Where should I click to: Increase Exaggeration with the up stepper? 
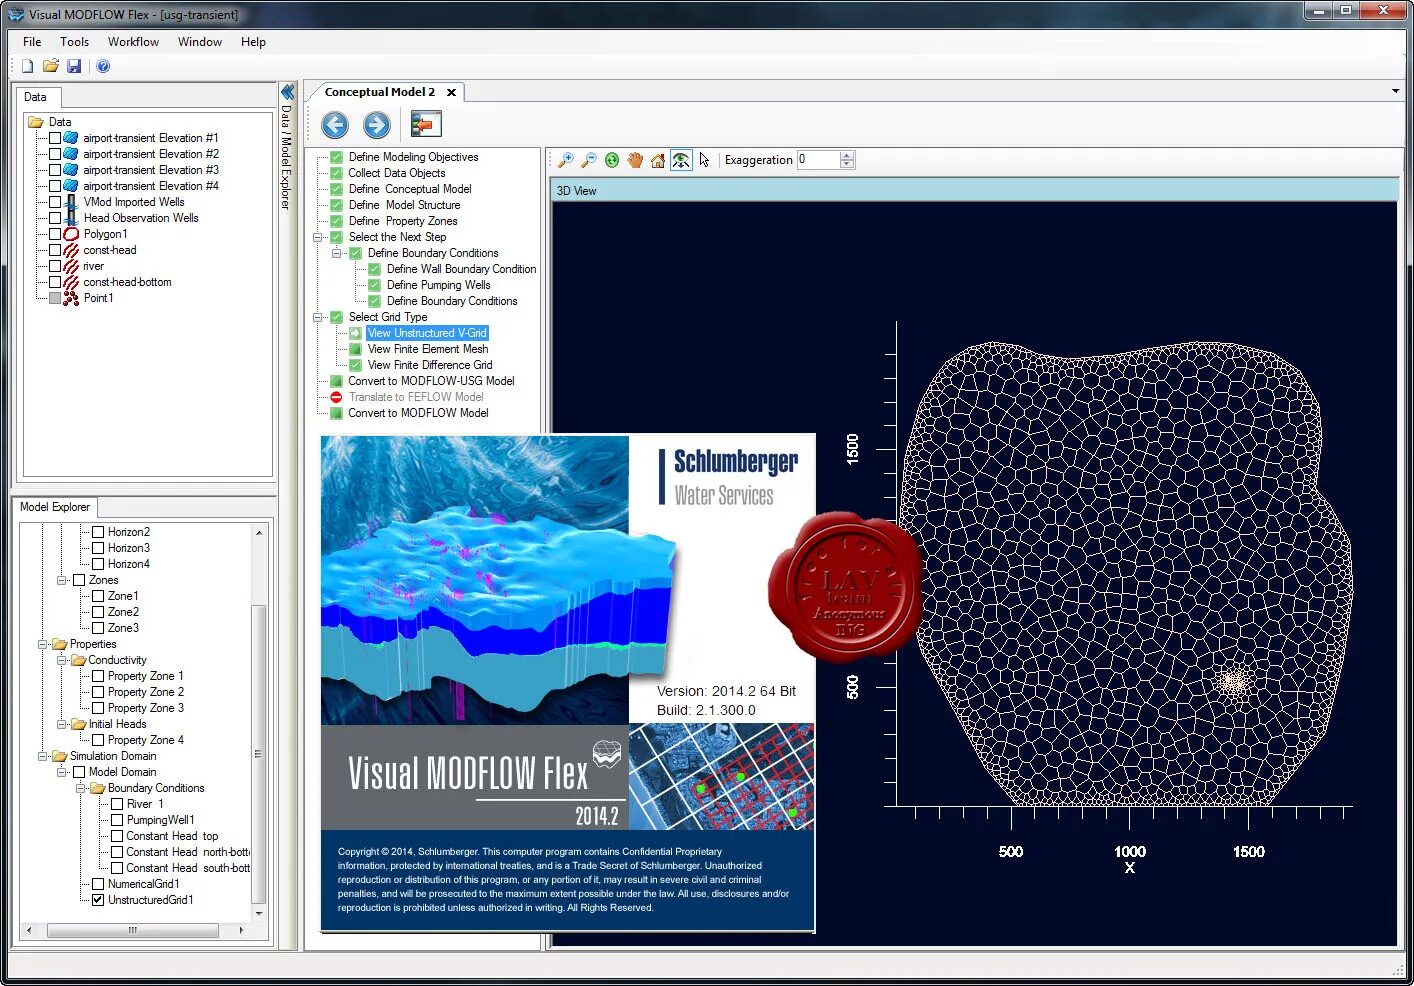pyautogui.click(x=848, y=156)
